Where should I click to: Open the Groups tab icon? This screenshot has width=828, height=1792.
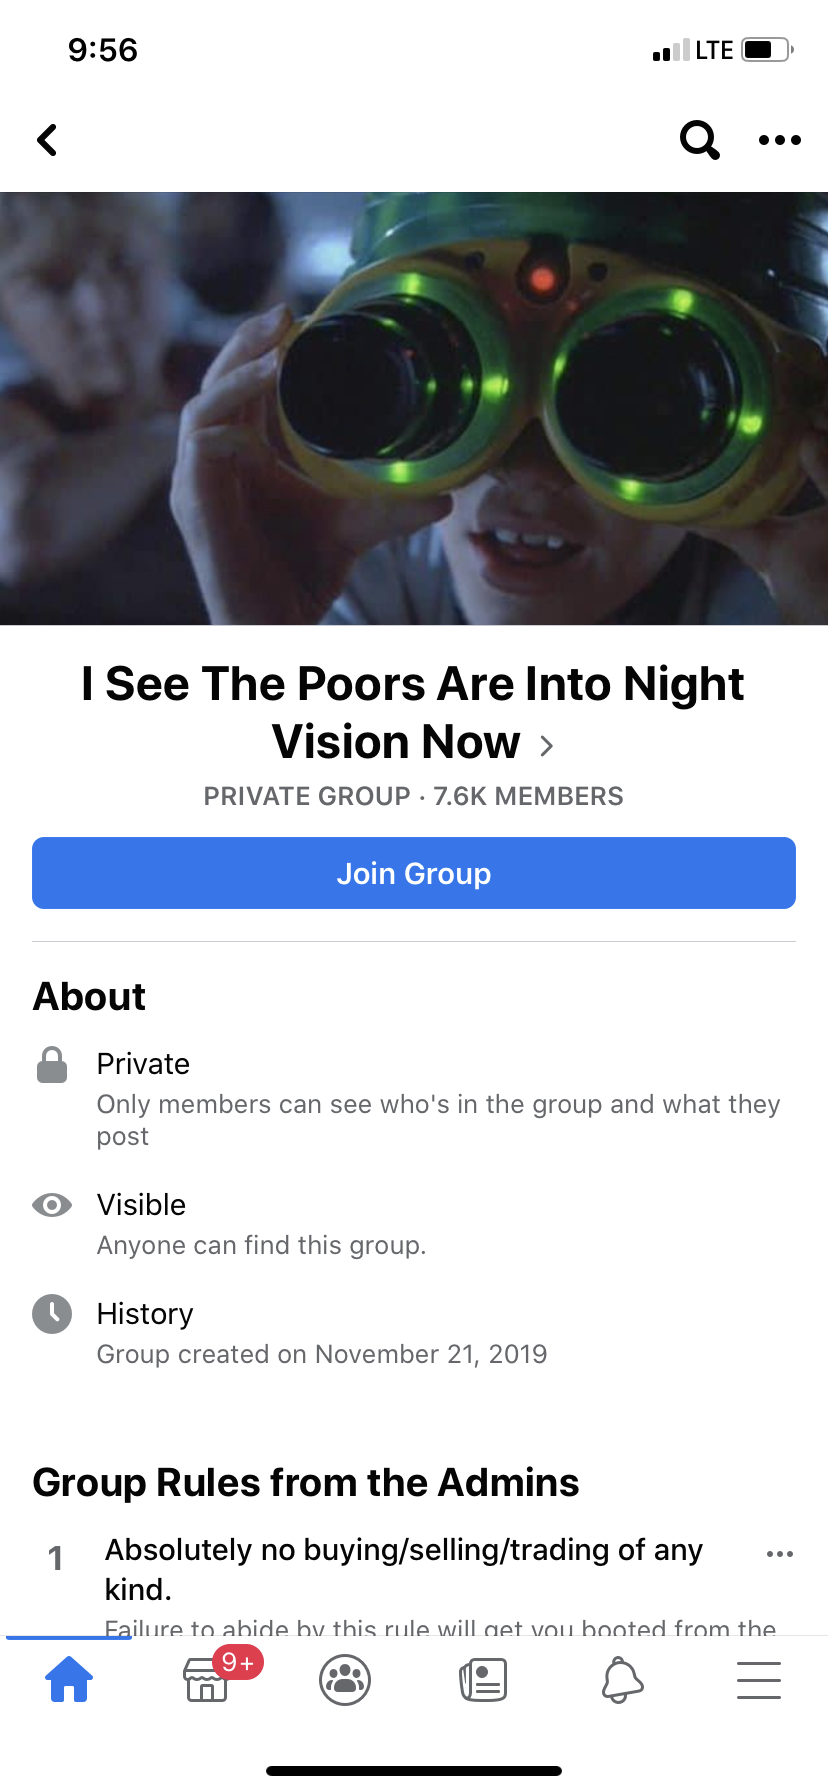pos(345,1680)
